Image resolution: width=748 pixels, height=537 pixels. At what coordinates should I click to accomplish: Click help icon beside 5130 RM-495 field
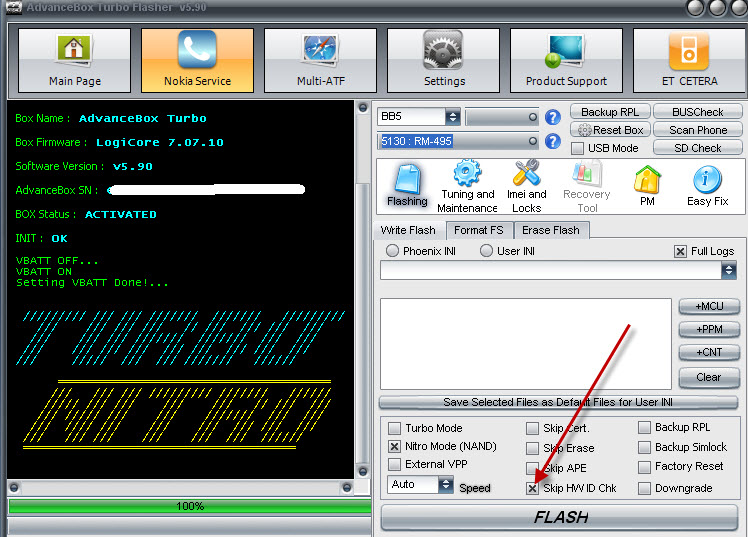[553, 141]
